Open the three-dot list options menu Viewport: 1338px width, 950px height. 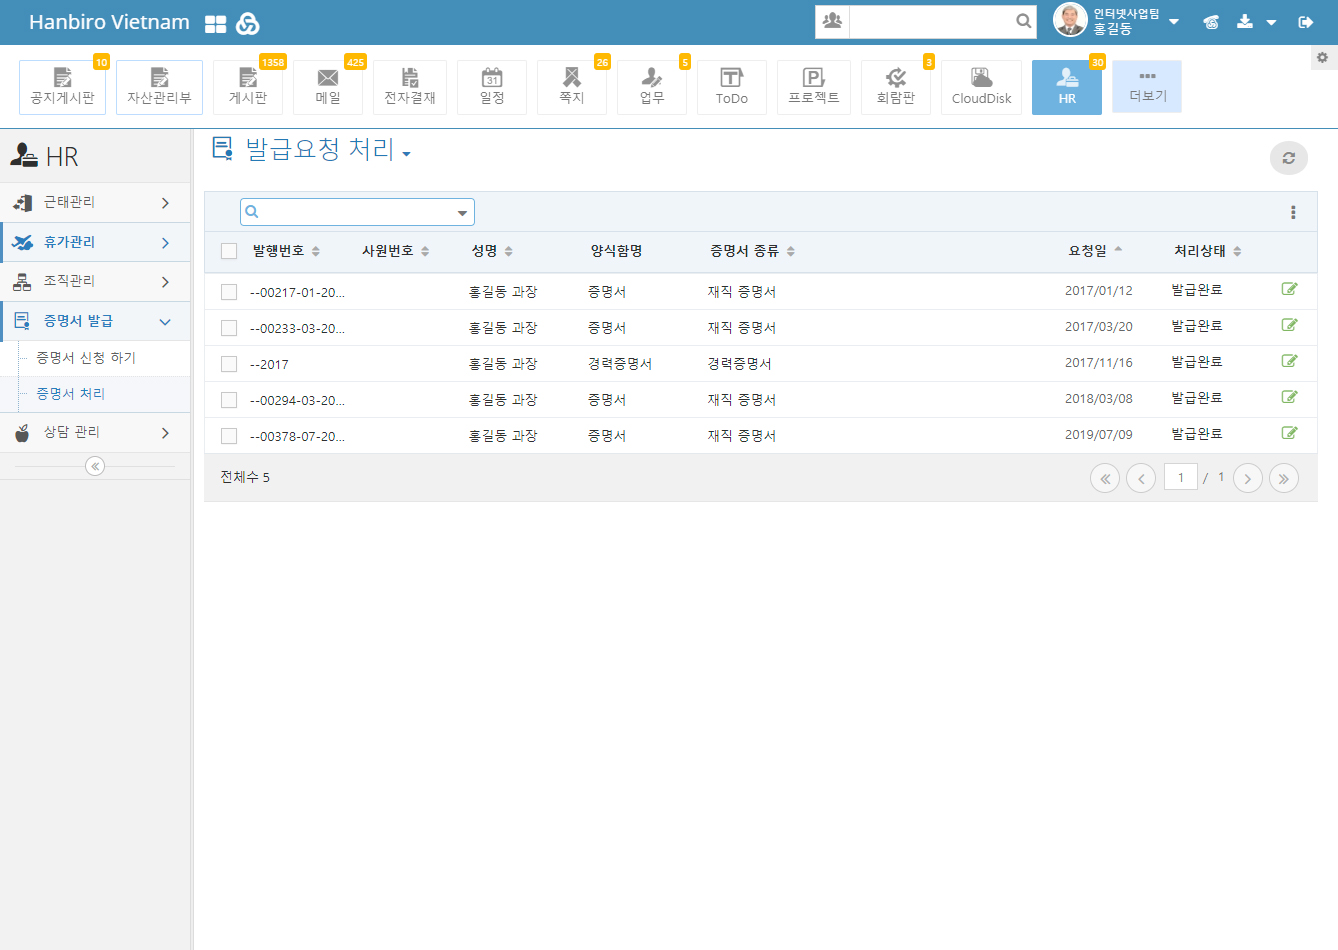pyautogui.click(x=1293, y=212)
